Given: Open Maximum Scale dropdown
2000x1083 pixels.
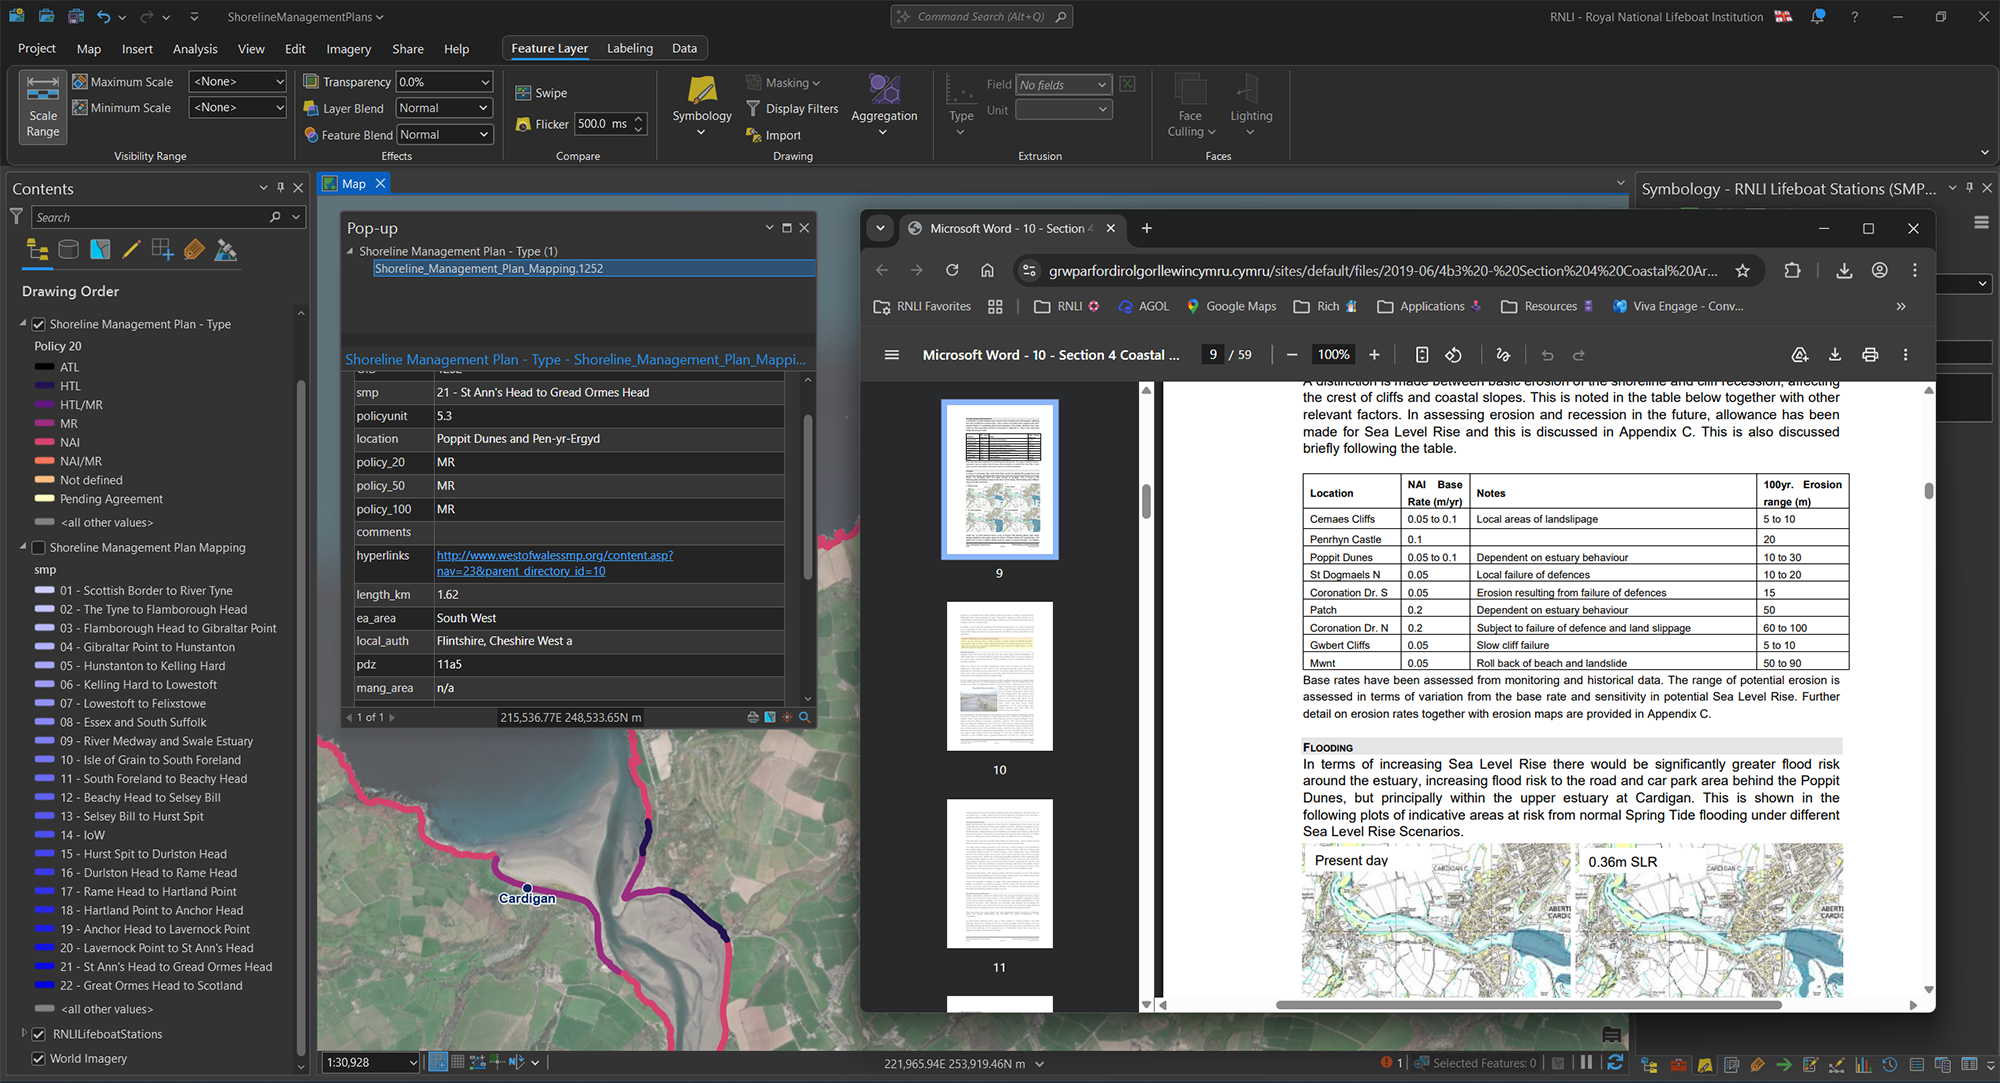Looking at the screenshot, I should coord(238,82).
